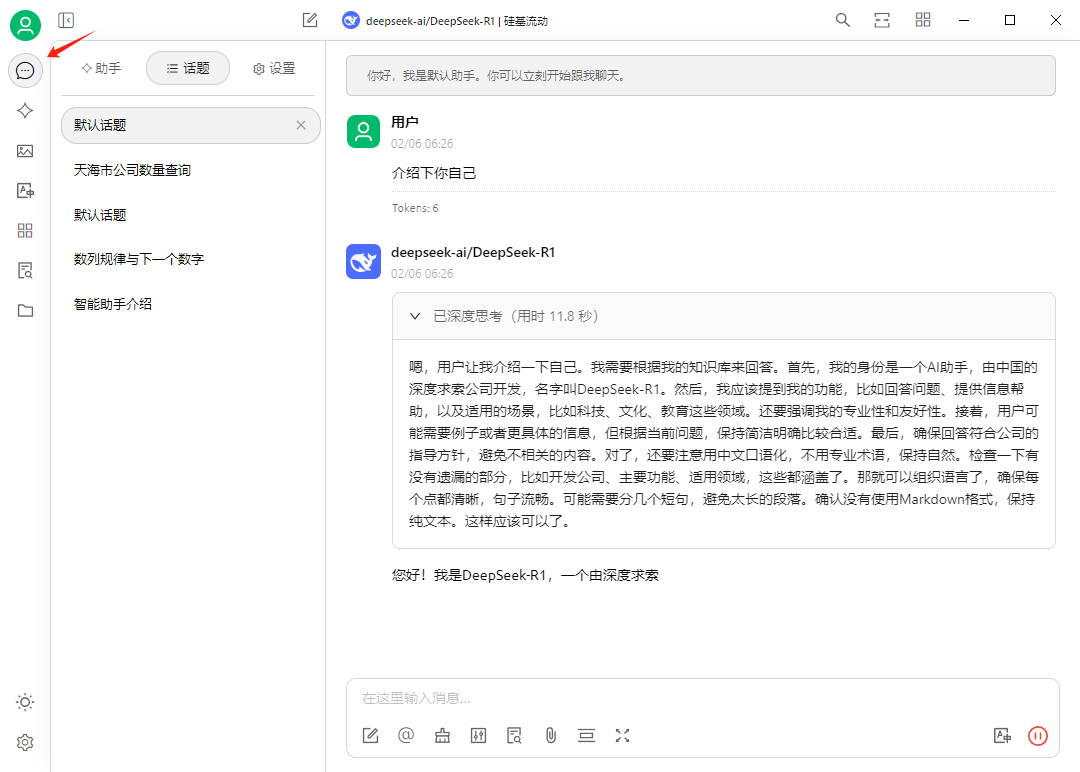The height and width of the screenshot is (772, 1080).
Task: Open the AI painting sparkle icon
Action: [25, 110]
